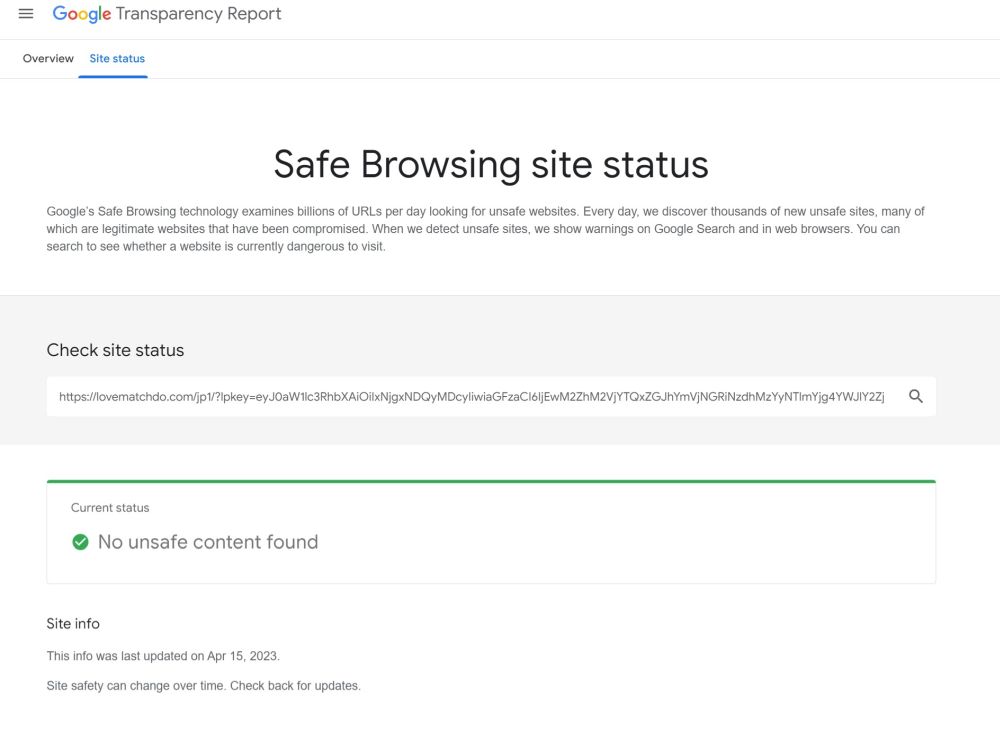
Task: Click the Check site status heading
Action: 115,350
